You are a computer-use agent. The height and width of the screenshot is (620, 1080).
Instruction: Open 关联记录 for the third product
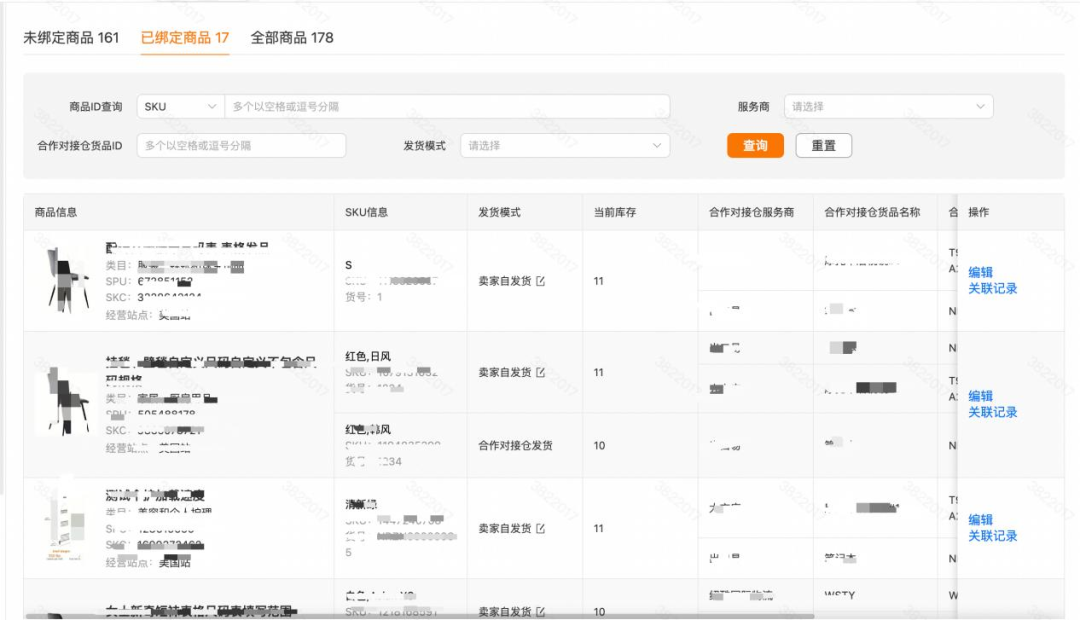point(993,535)
